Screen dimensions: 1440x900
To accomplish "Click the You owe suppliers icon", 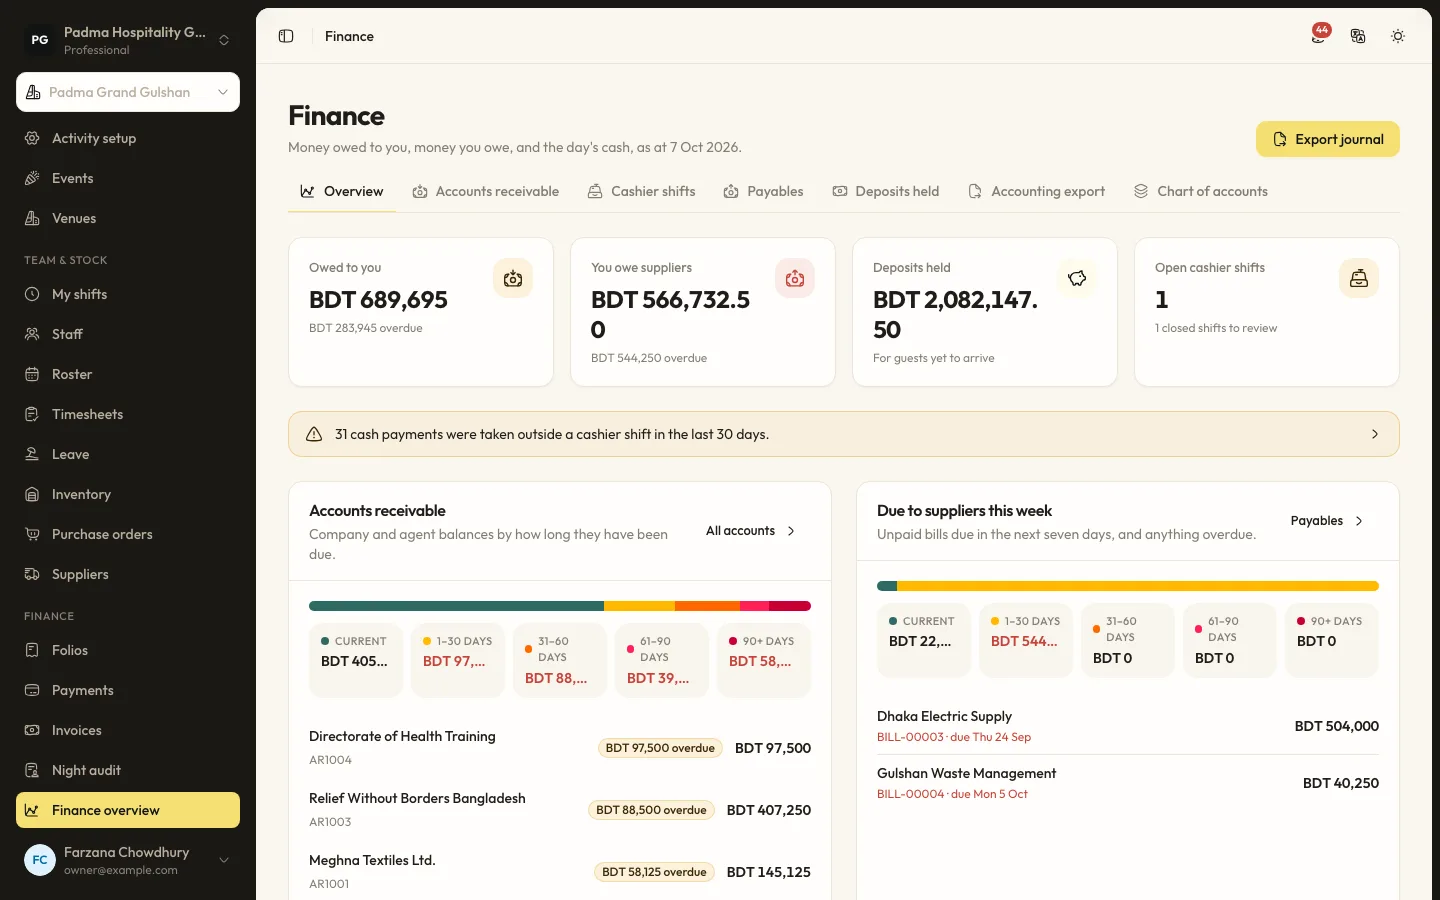I will [795, 278].
